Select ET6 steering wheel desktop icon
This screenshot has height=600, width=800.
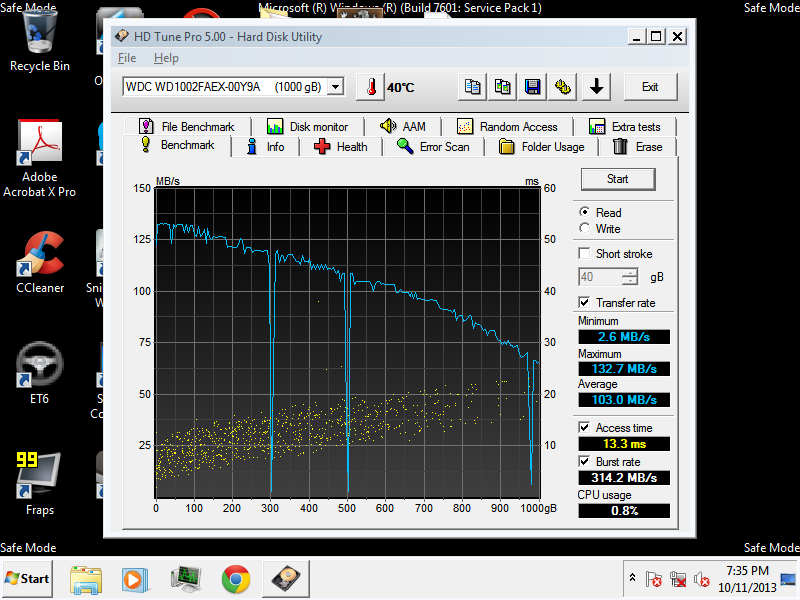(40, 373)
